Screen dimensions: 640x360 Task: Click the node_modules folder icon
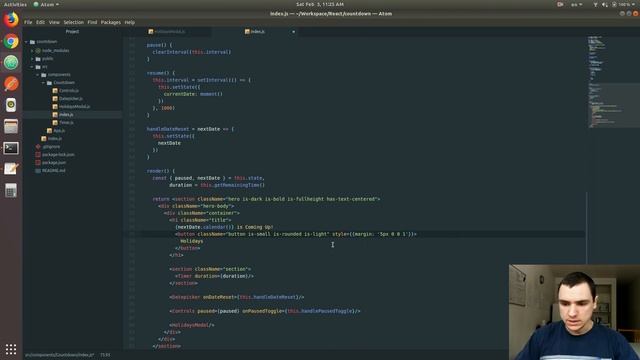(x=38, y=51)
